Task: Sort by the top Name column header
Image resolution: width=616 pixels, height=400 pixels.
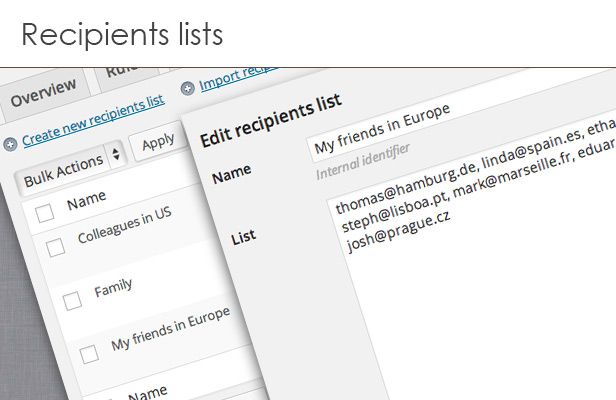Action: (x=86, y=202)
